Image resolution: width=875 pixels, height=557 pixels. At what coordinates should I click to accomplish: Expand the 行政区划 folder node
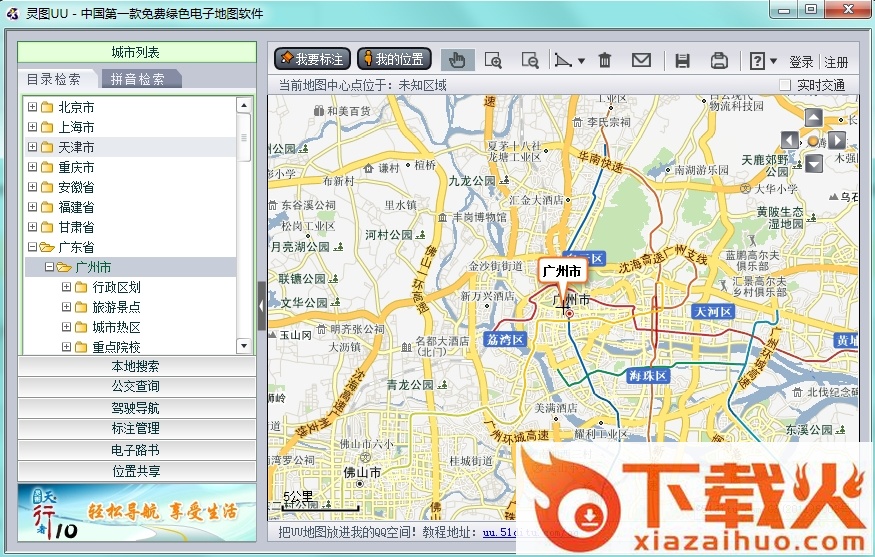coord(66,287)
